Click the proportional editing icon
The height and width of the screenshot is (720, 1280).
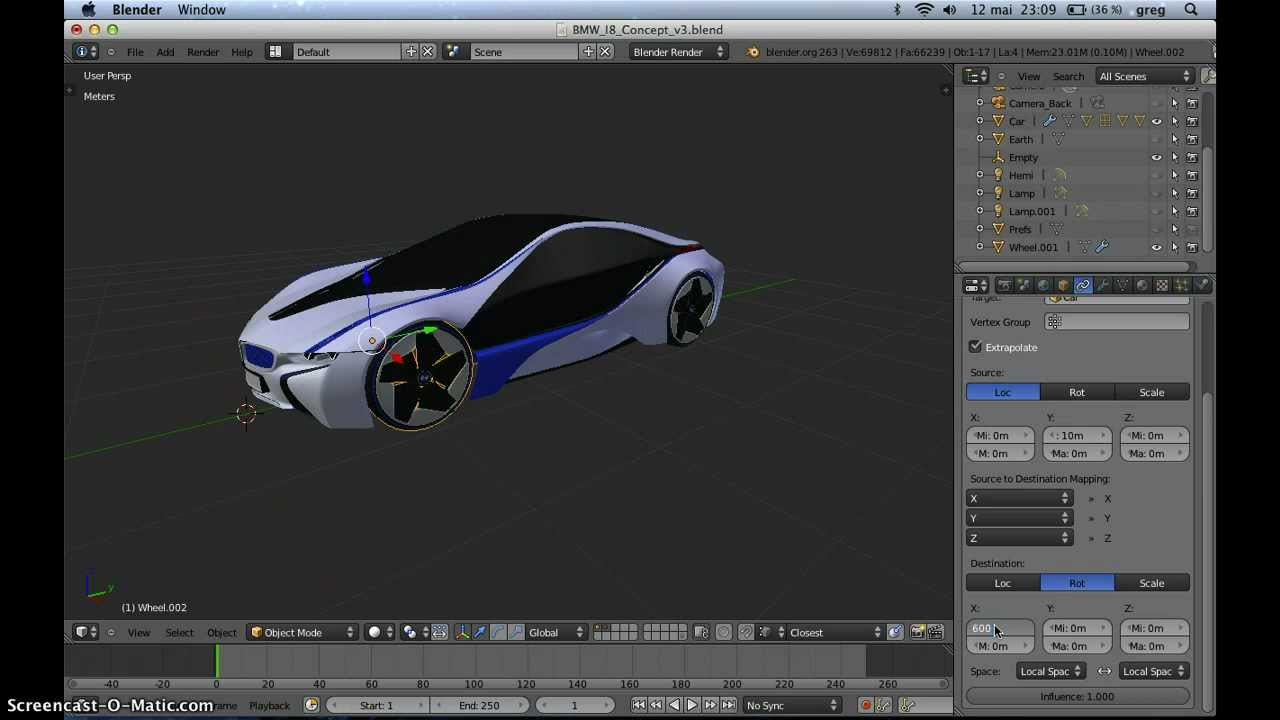click(724, 632)
